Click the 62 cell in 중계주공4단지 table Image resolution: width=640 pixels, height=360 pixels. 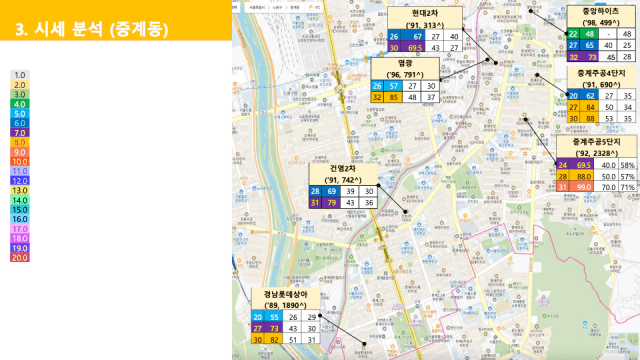589,96
